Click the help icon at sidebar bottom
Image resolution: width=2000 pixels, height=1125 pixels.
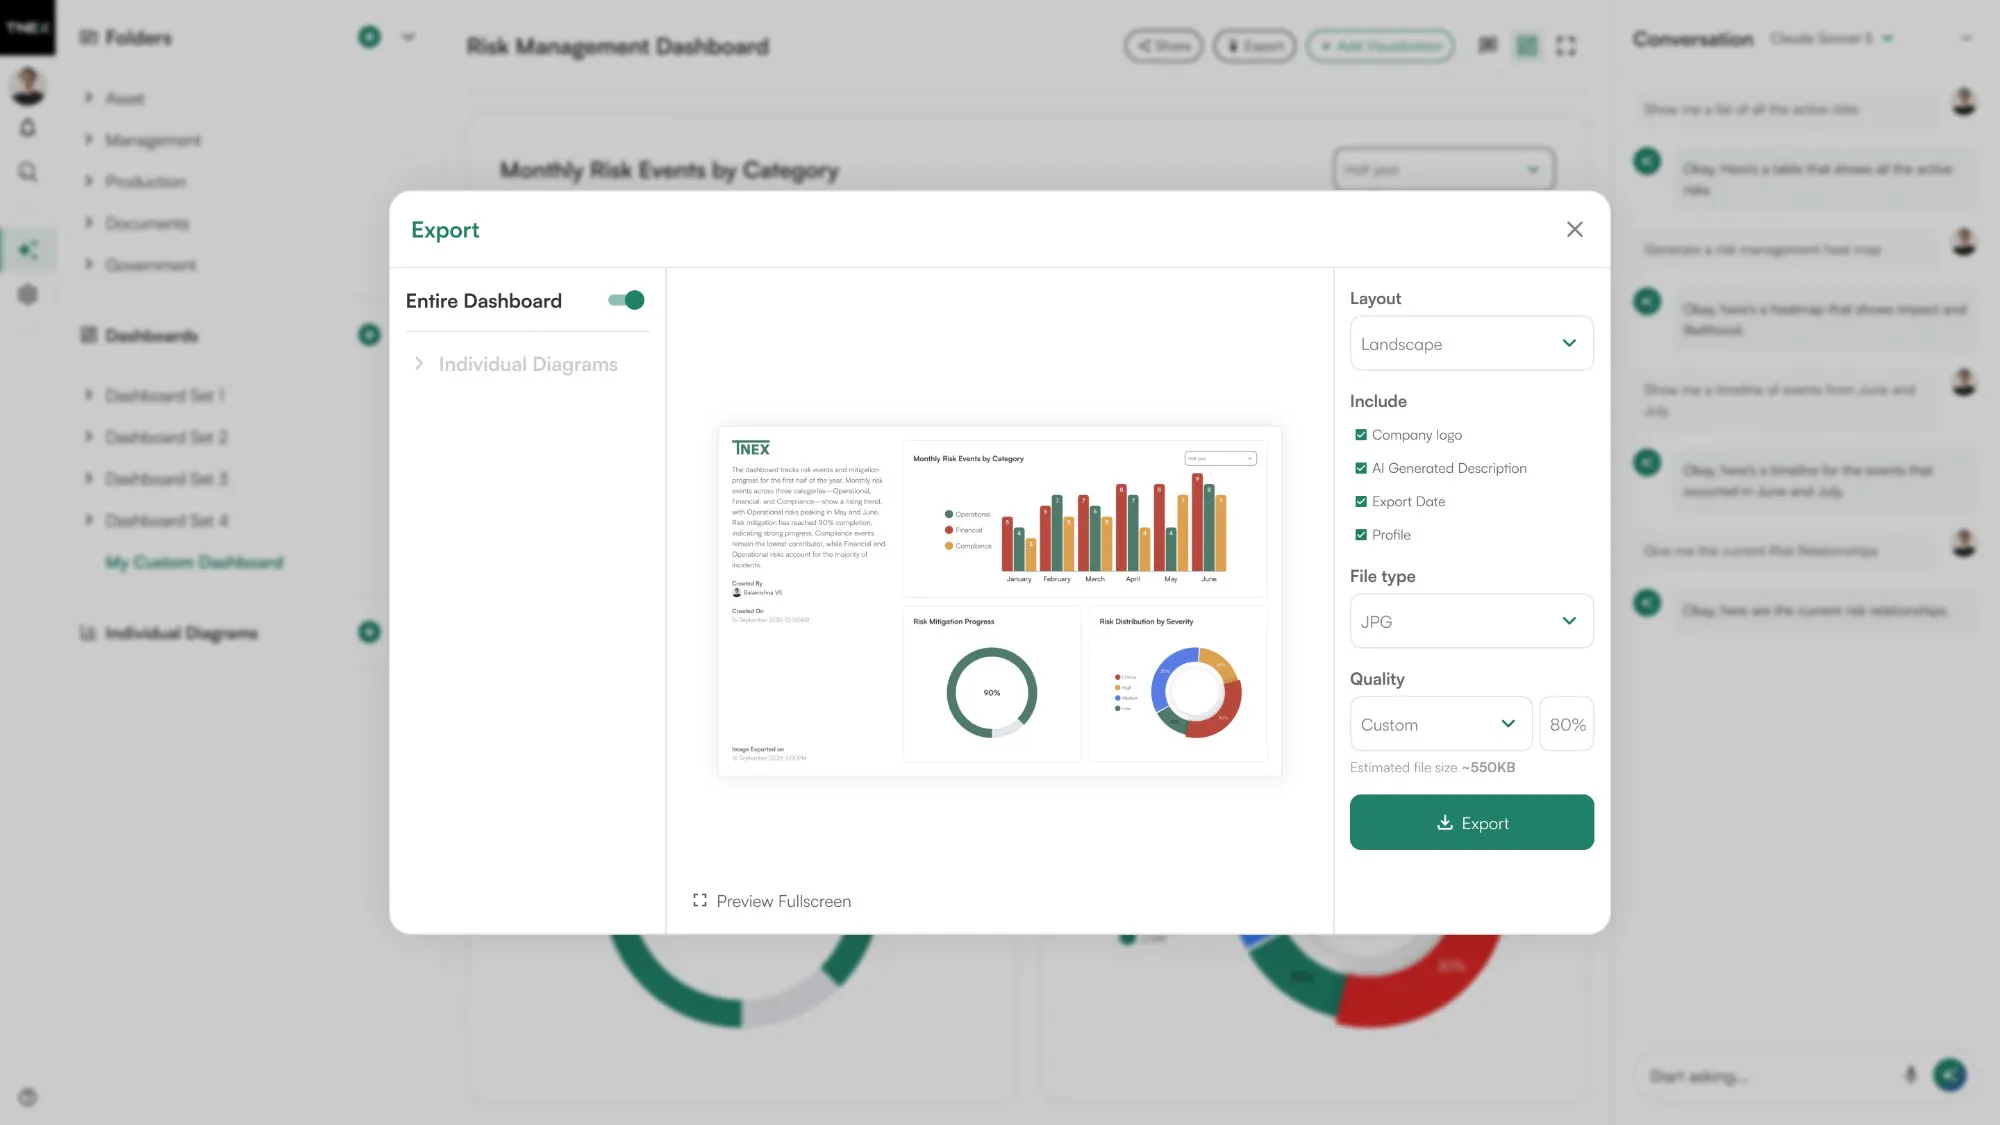[x=28, y=1097]
